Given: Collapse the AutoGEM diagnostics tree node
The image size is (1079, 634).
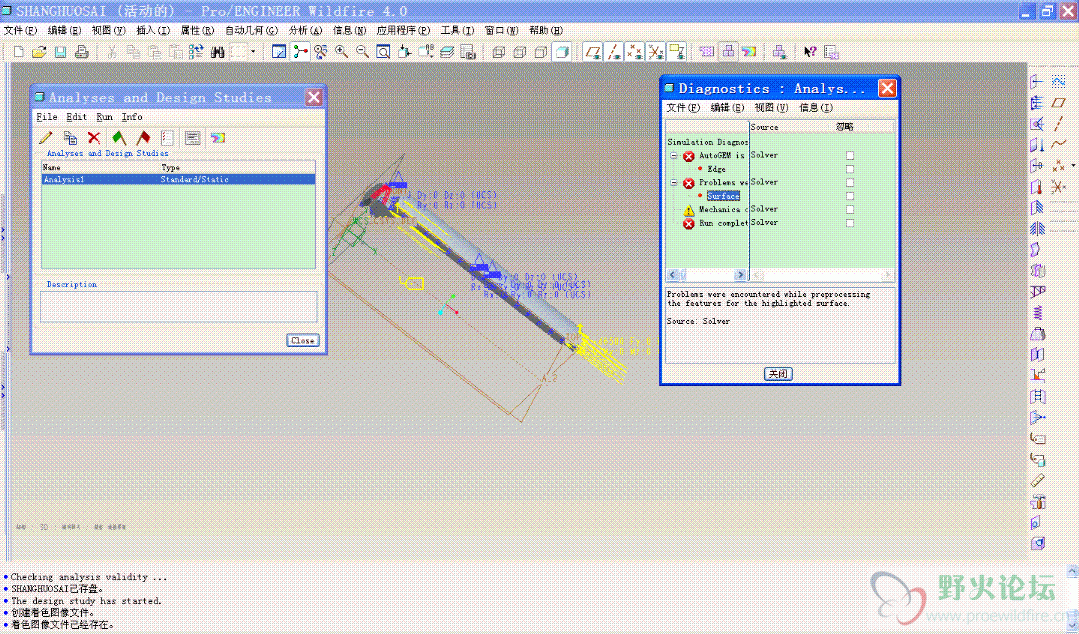Looking at the screenshot, I should [674, 156].
